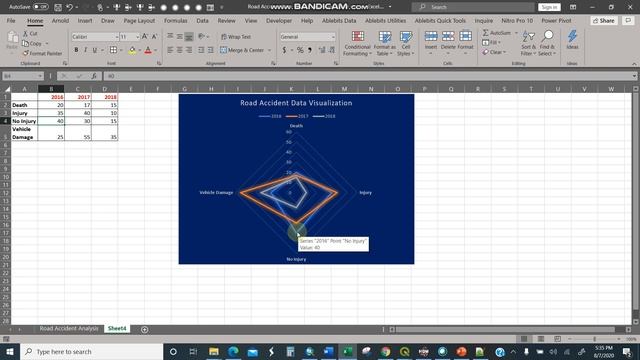Click the Clear eraser command
The height and width of the screenshot is (360, 640).
(494, 52)
